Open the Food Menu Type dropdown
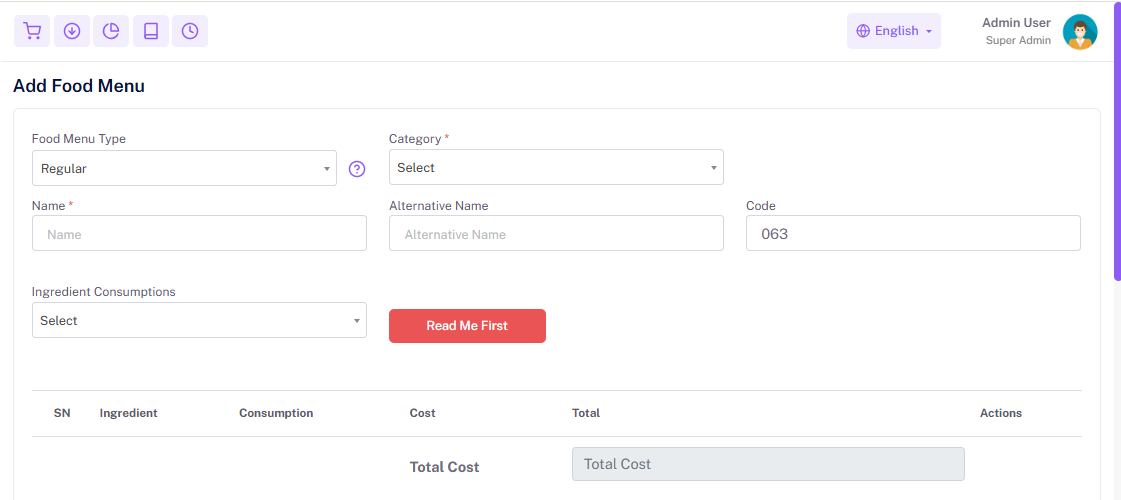 coord(184,168)
